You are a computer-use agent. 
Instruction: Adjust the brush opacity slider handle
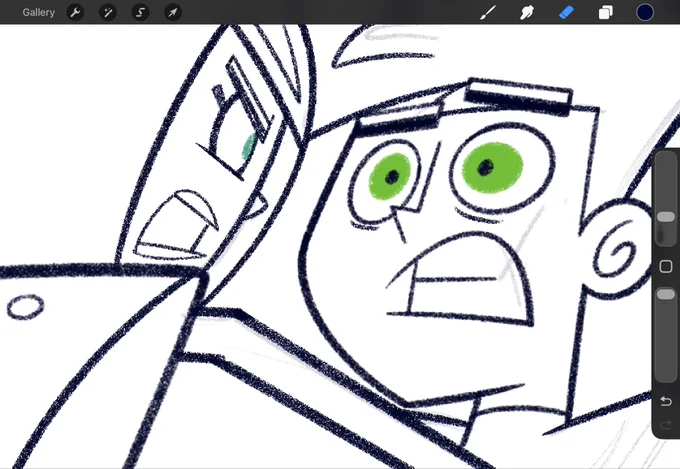666,295
